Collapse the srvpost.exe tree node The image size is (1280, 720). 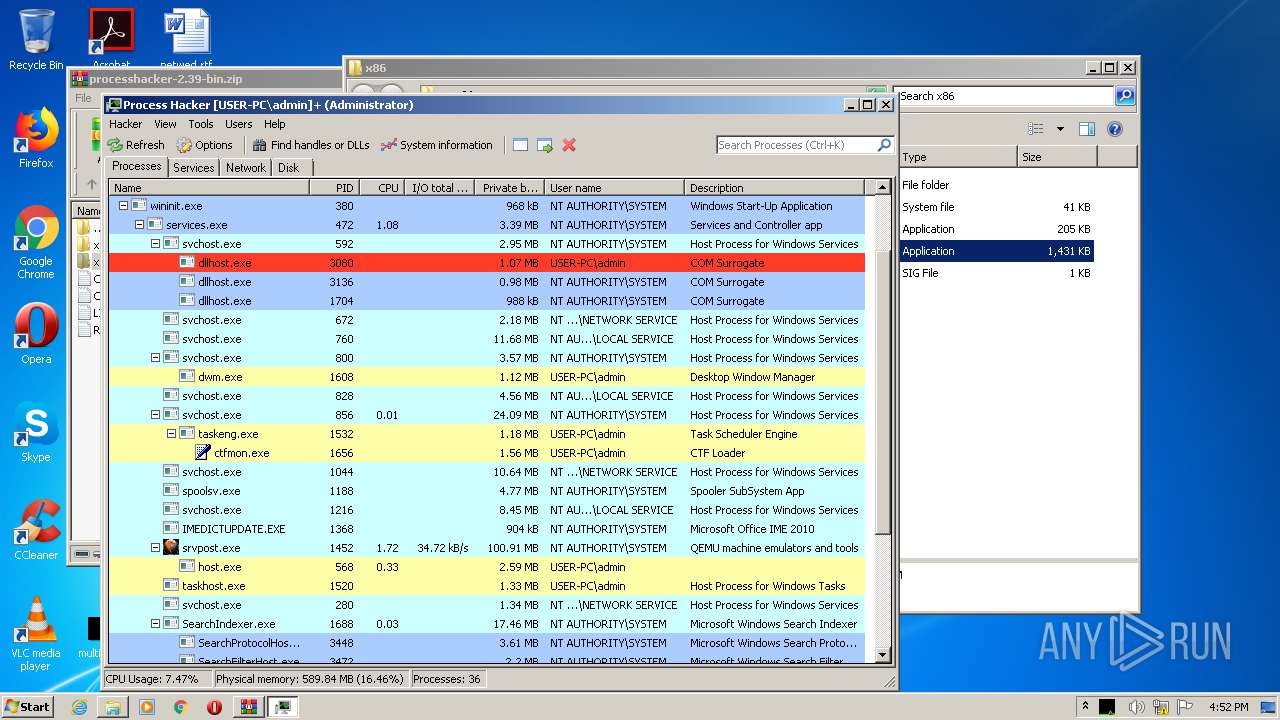pos(156,548)
